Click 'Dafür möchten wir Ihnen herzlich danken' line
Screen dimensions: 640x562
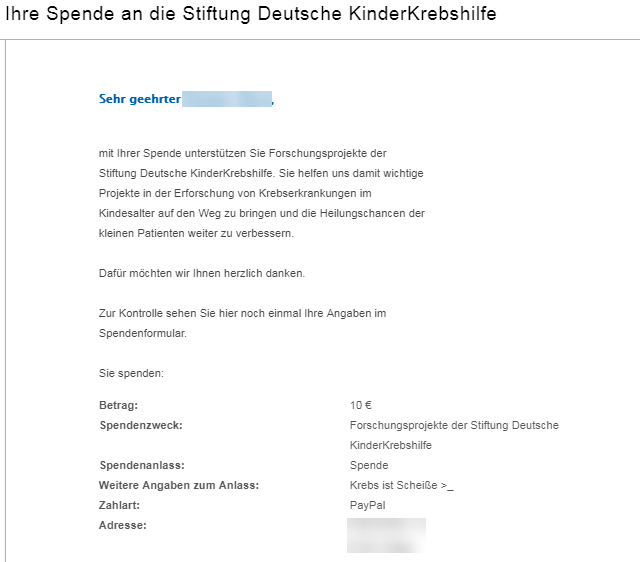click(202, 273)
